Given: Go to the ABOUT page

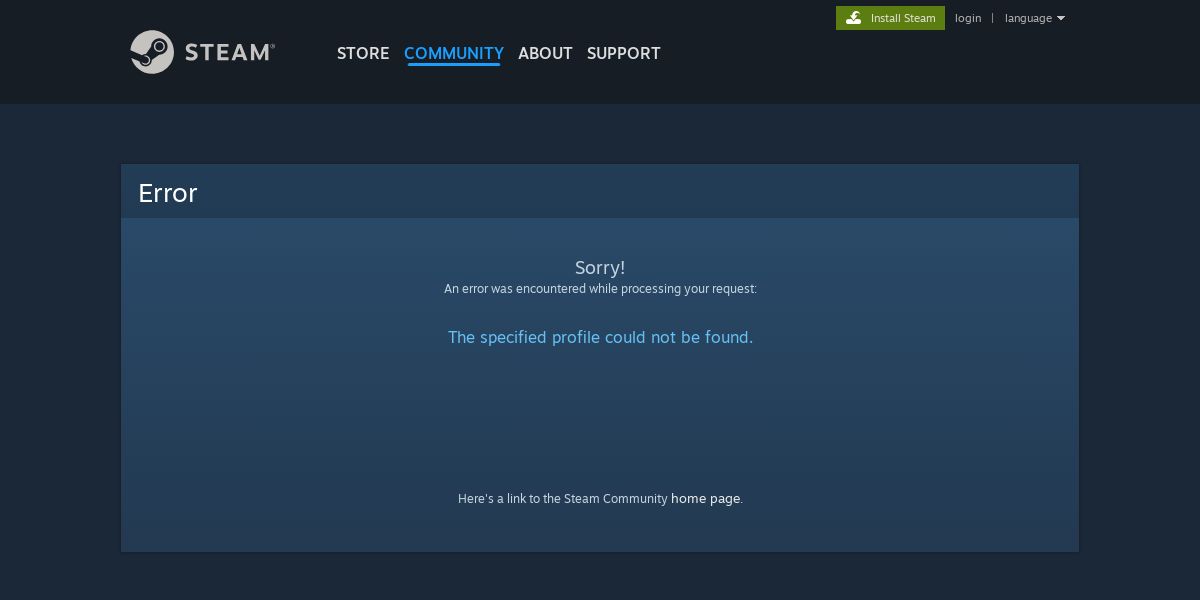Looking at the screenshot, I should point(545,53).
